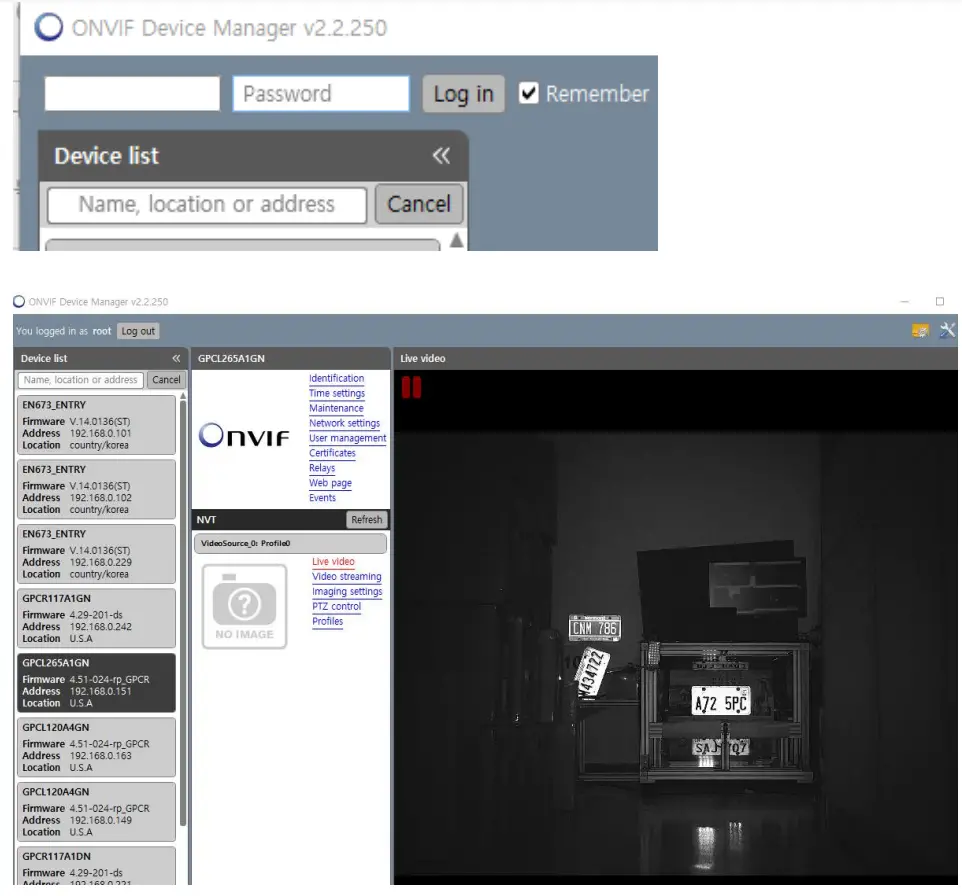Open the camera Web page link
This screenshot has height=896, width=962.
(x=330, y=482)
